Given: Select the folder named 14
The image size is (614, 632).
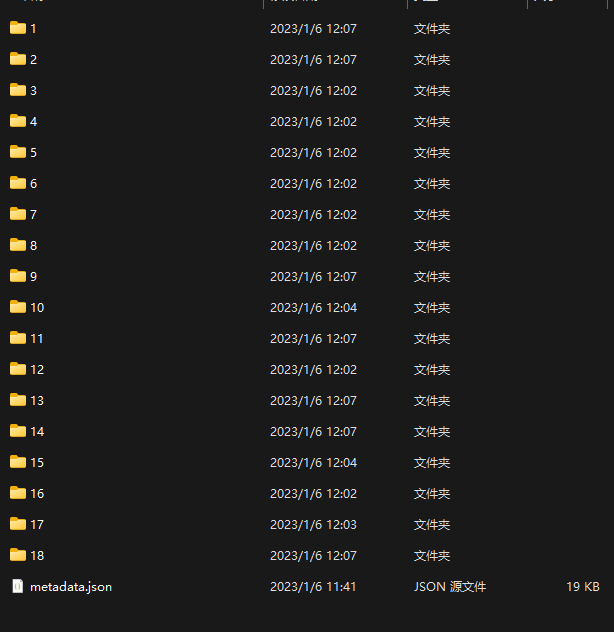Looking at the screenshot, I should click(37, 432).
